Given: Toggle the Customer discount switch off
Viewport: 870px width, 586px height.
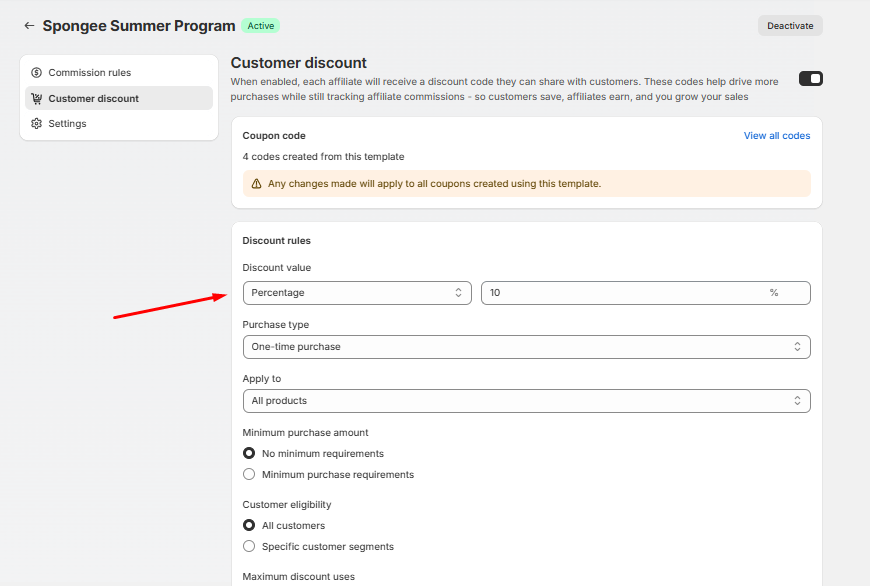Looking at the screenshot, I should coord(810,79).
